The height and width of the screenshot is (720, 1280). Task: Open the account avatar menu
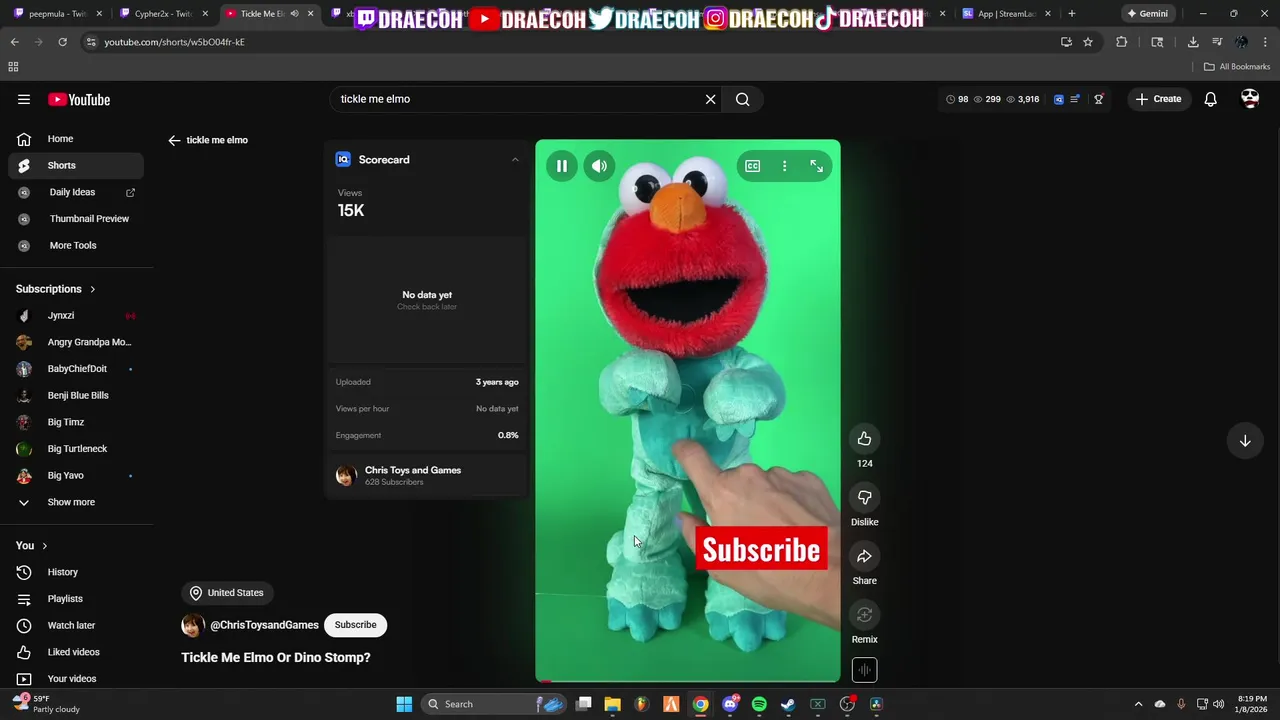pos(1250,99)
